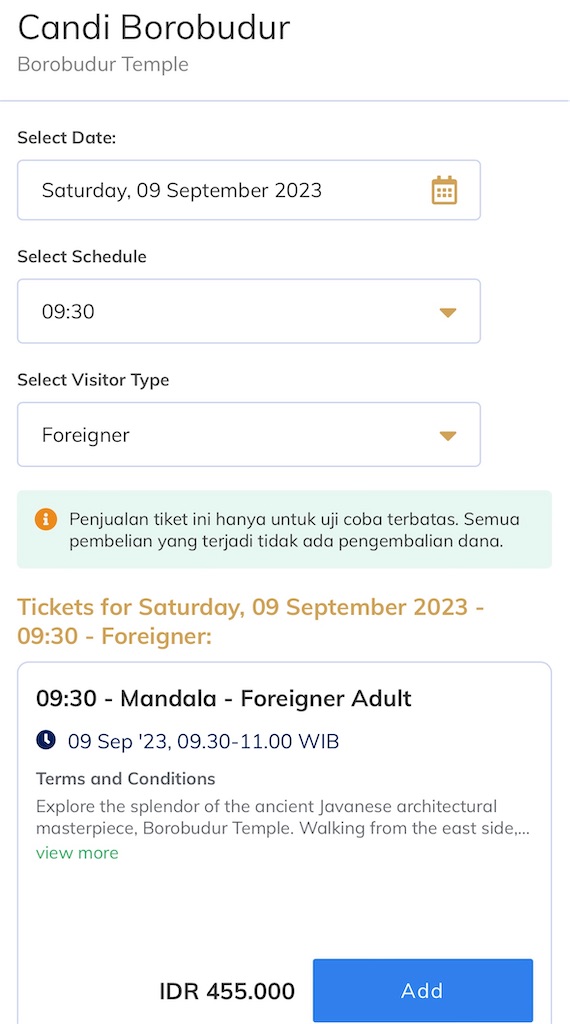This screenshot has height=1024, width=570.
Task: Open the calendar icon date picker
Action: [x=444, y=190]
